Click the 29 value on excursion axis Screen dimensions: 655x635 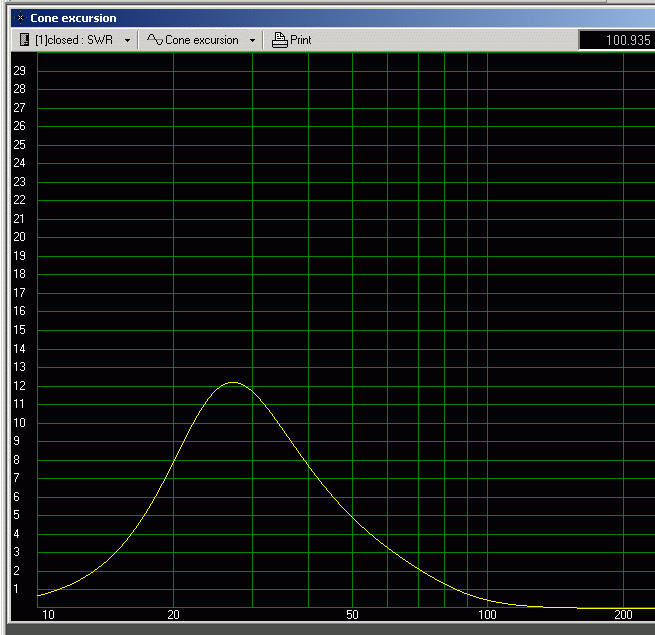pyautogui.click(x=19, y=71)
